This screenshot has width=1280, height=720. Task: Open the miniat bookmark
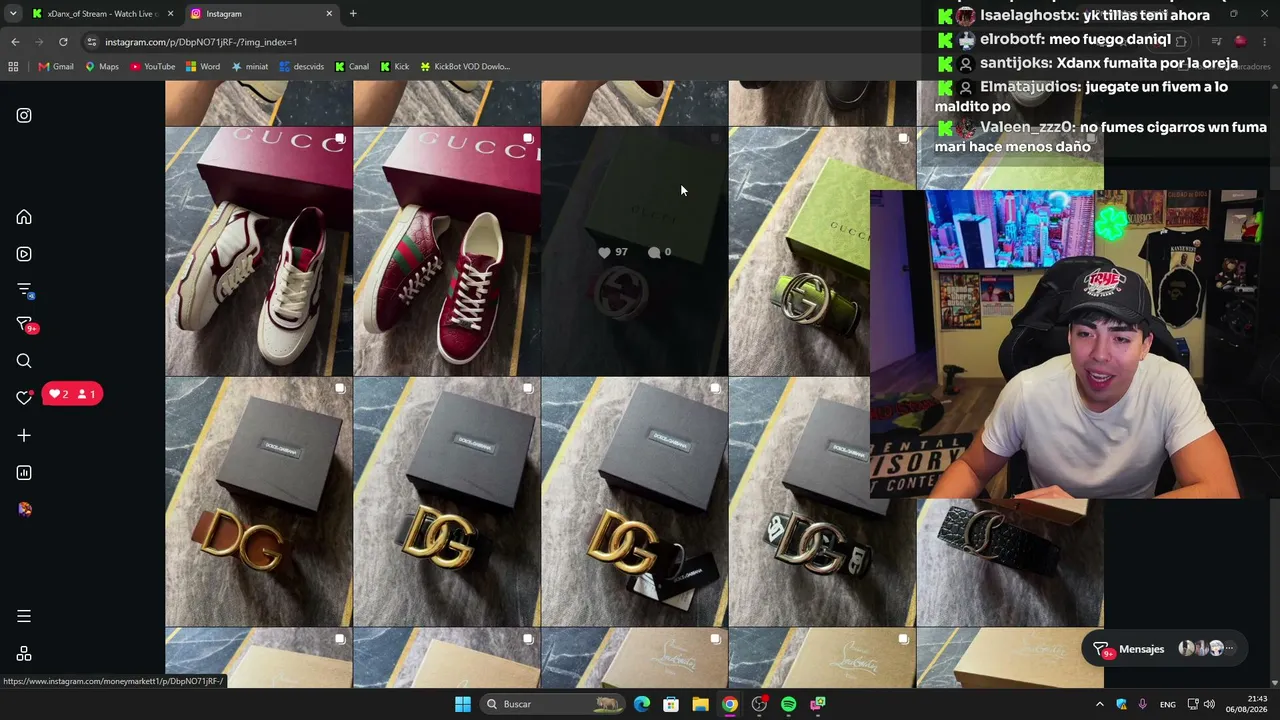click(250, 67)
